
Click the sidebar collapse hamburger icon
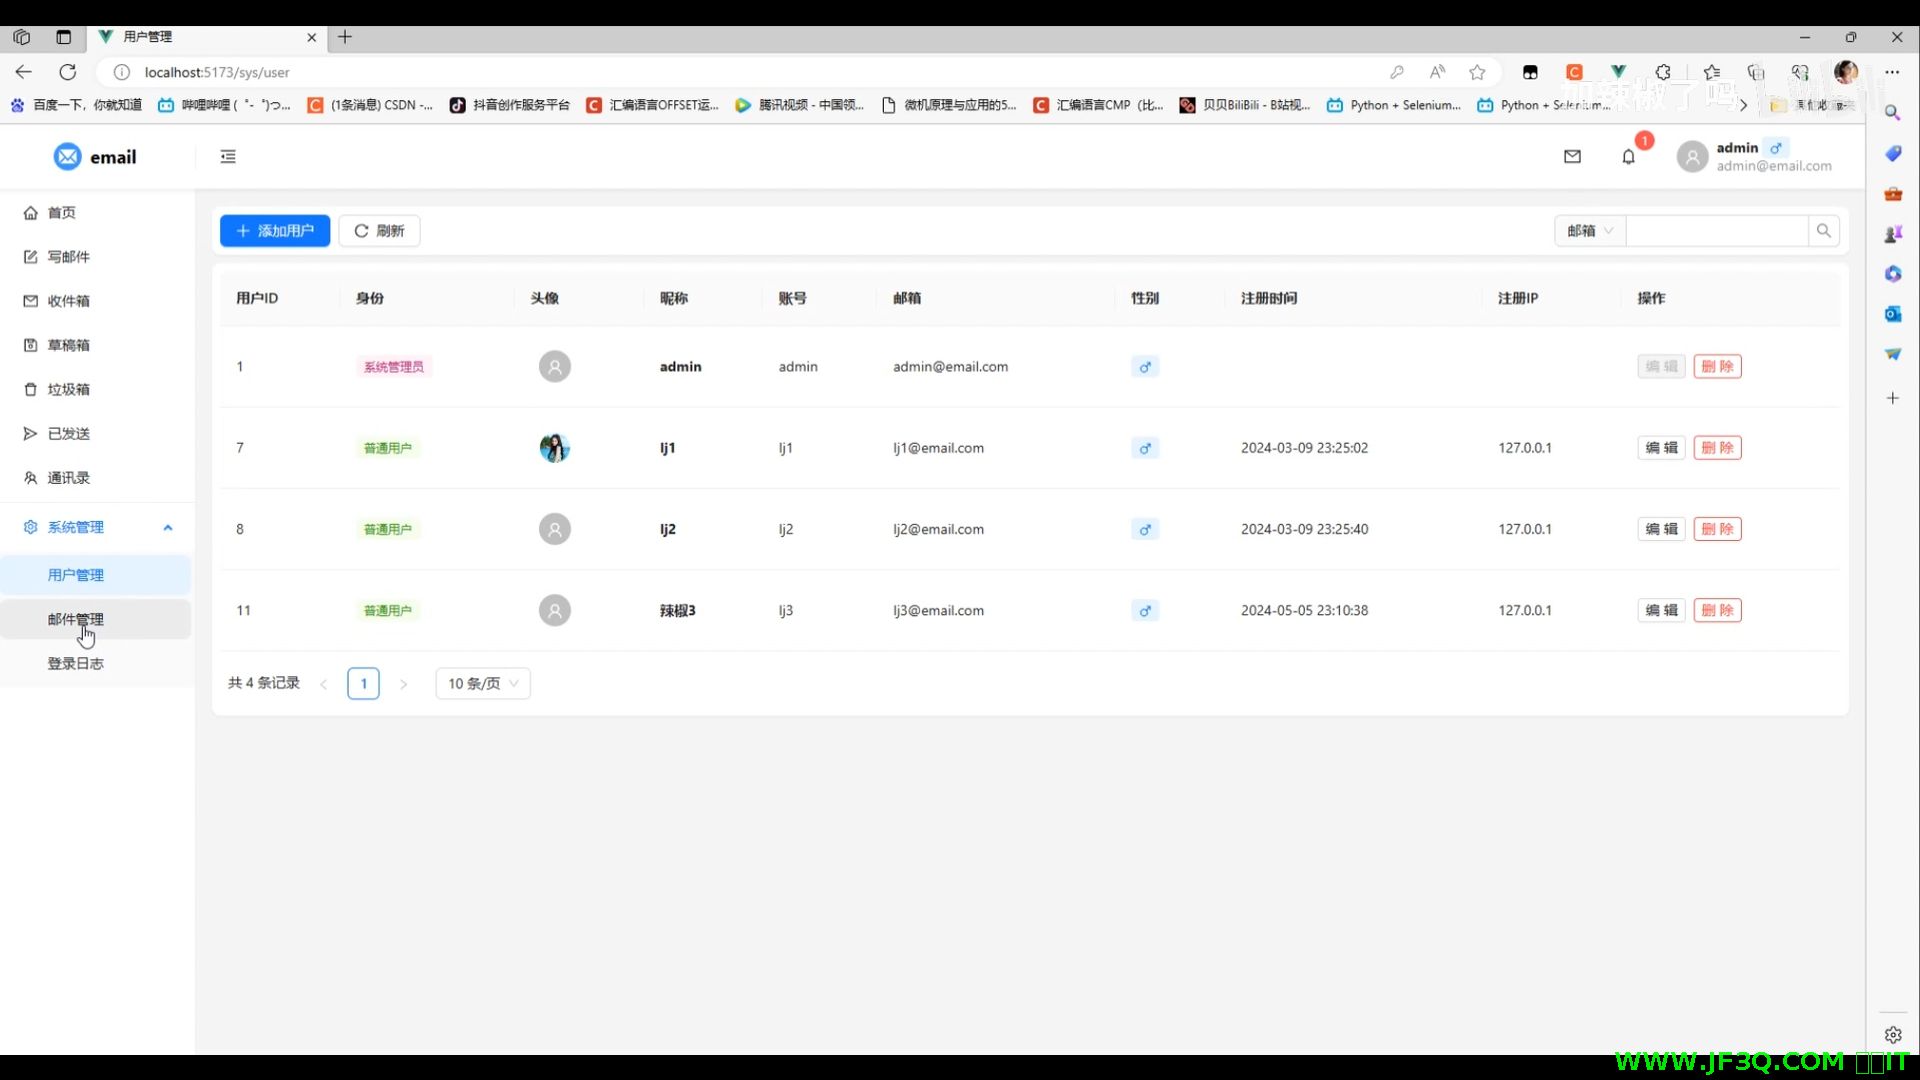point(228,156)
